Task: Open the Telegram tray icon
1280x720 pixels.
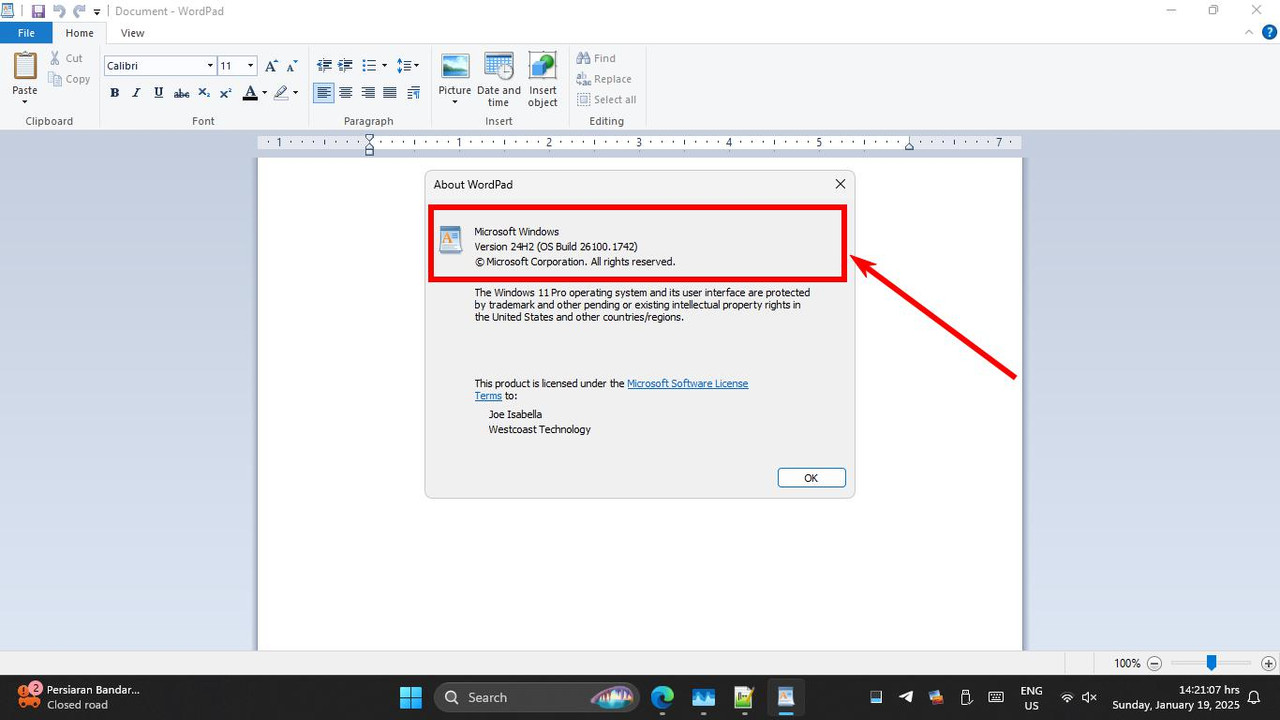Action: 906,697
